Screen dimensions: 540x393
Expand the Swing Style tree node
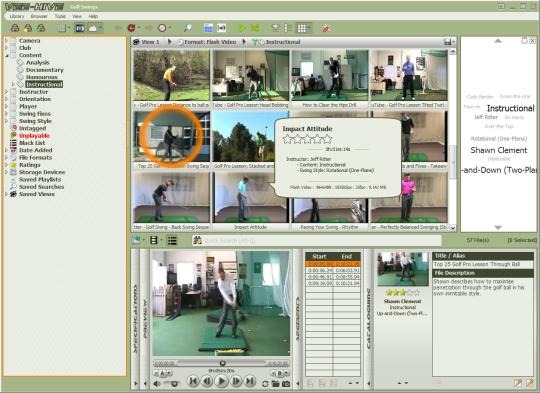[6, 121]
